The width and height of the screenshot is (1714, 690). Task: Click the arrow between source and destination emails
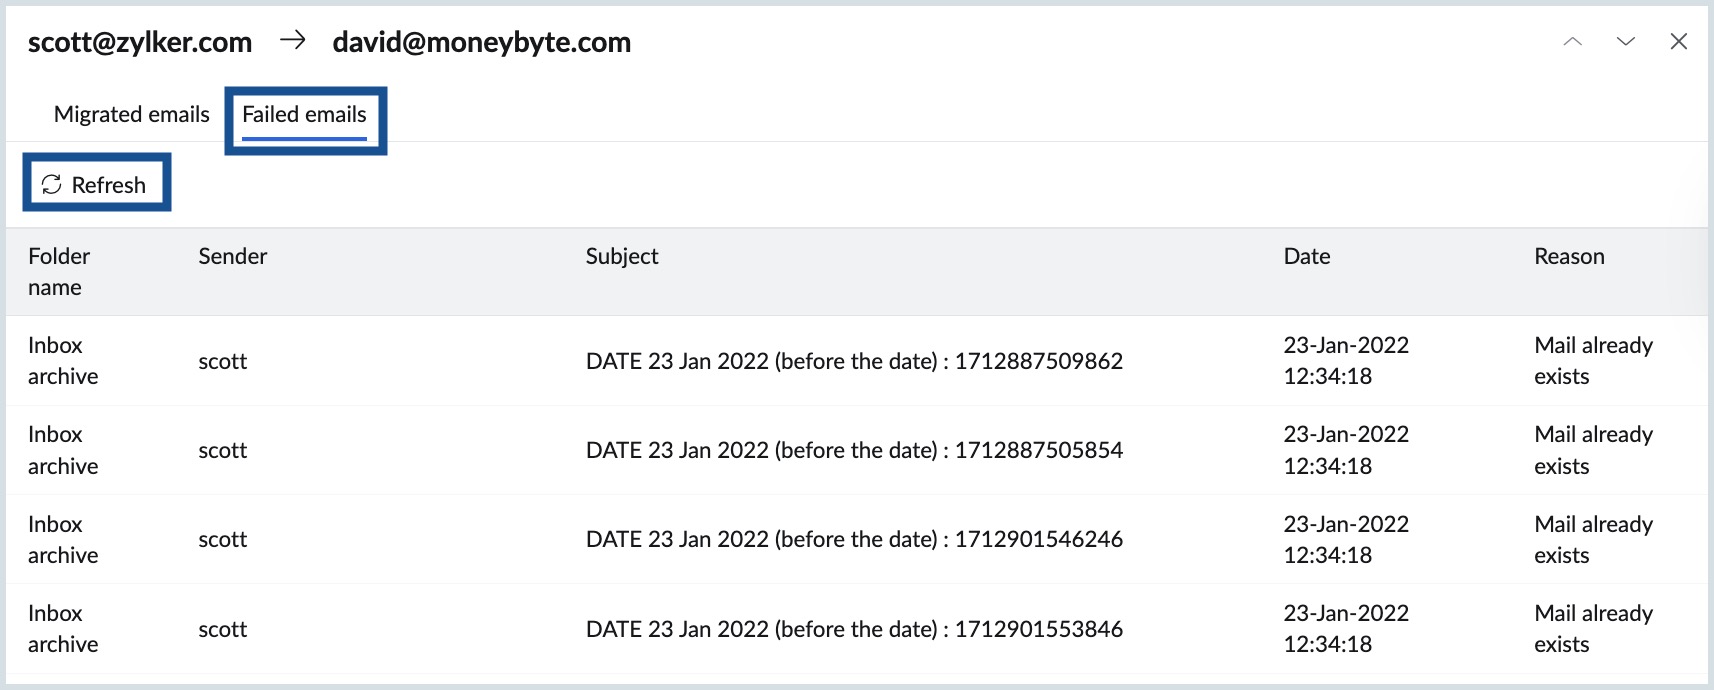click(292, 41)
